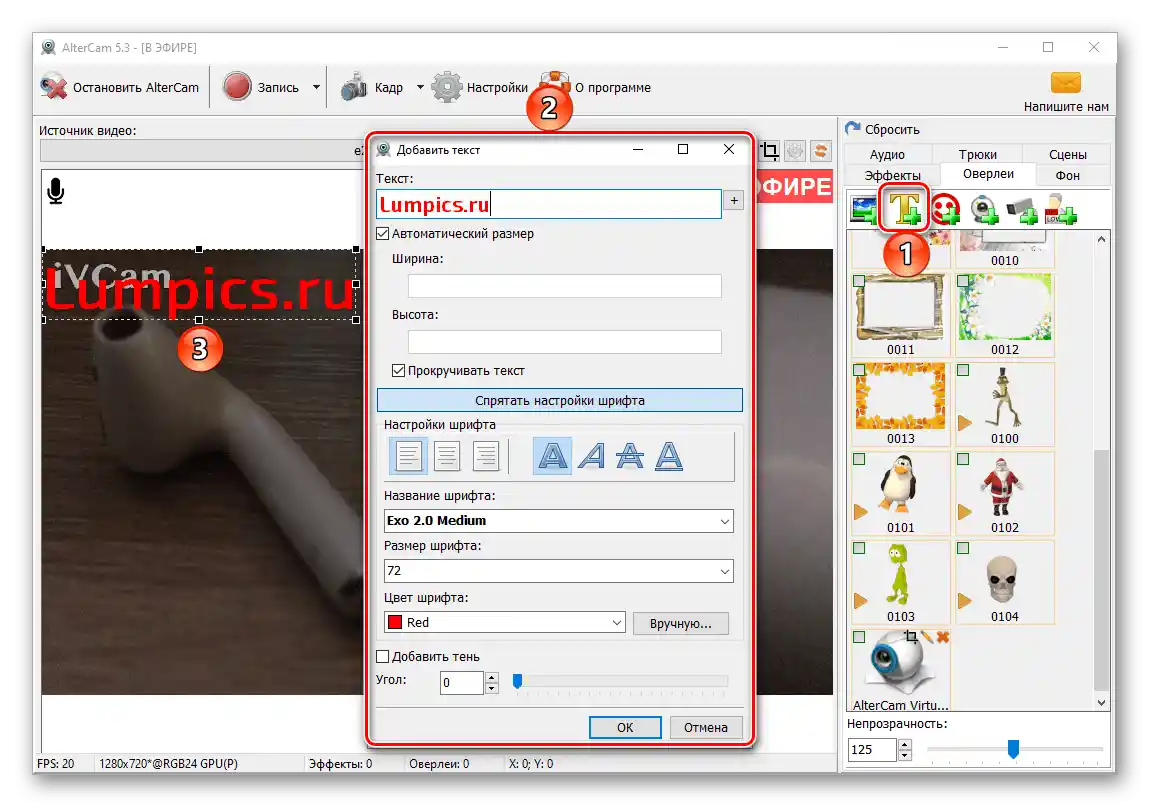This screenshot has height=807, width=1150.
Task: Open the video source combo box
Action: [202, 151]
